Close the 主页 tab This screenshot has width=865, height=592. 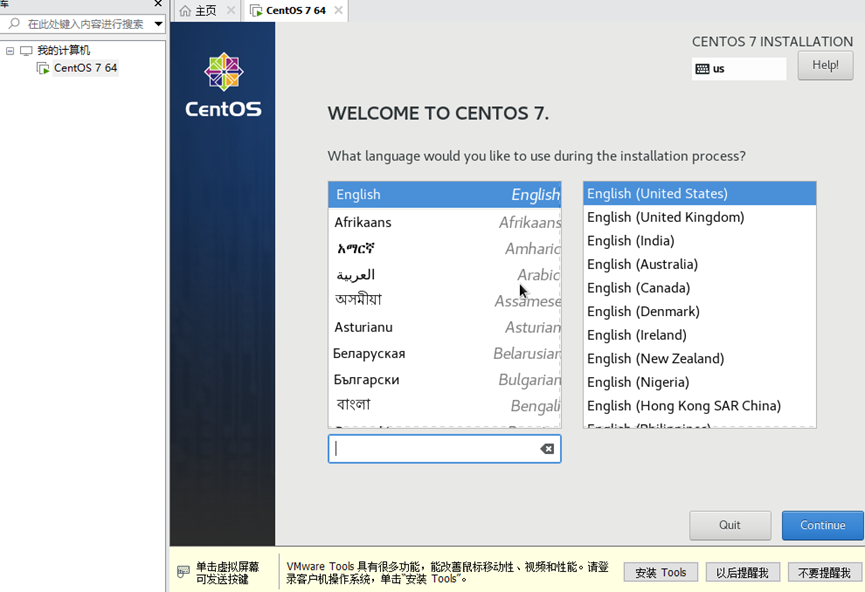231,10
